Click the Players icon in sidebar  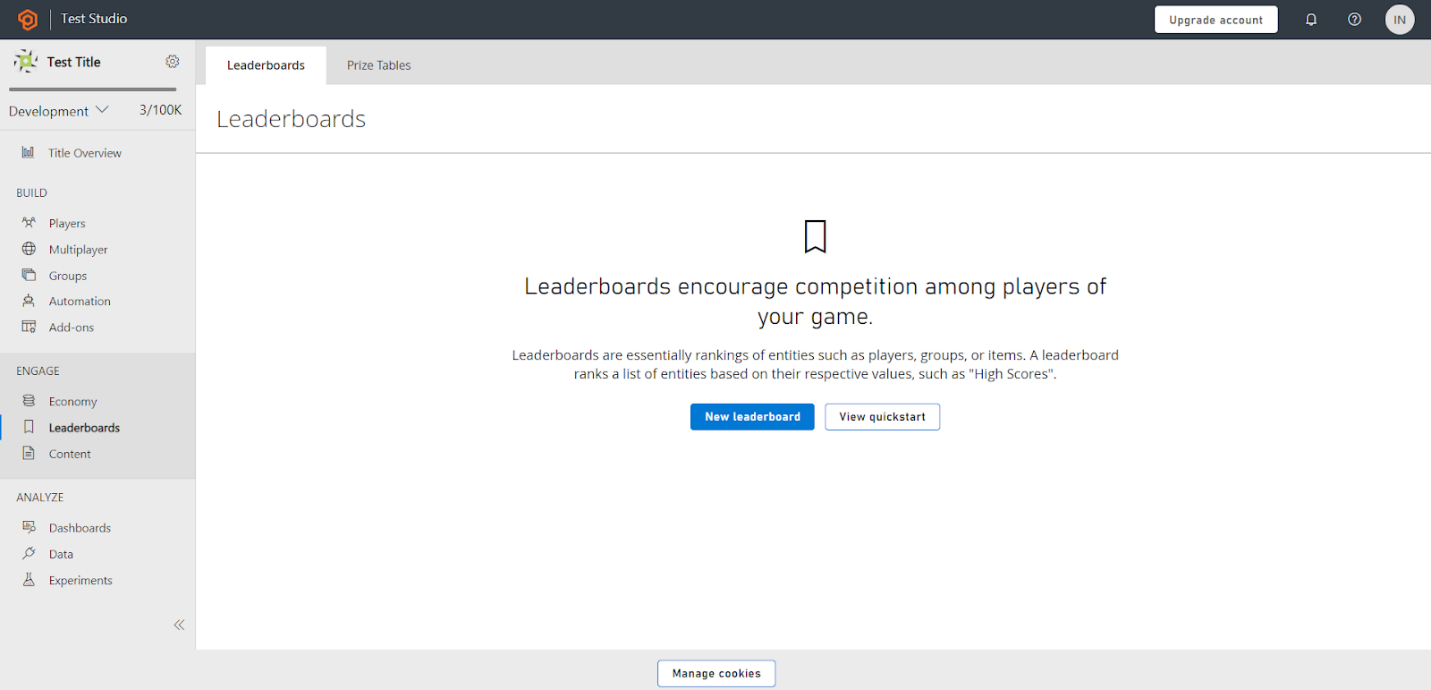coord(28,223)
